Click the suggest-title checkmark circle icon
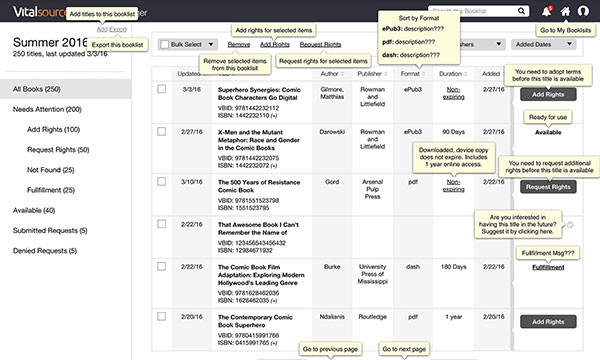The height and width of the screenshot is (360, 600). [x=570, y=225]
